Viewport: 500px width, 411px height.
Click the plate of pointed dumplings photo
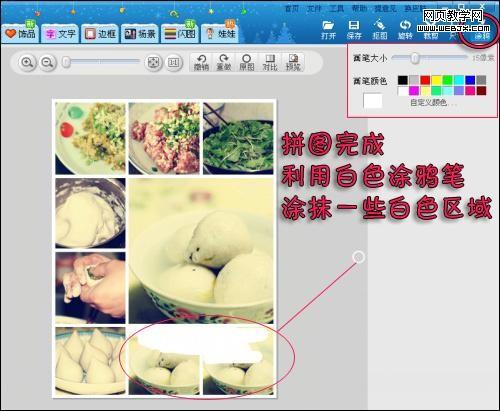[x=90, y=361]
